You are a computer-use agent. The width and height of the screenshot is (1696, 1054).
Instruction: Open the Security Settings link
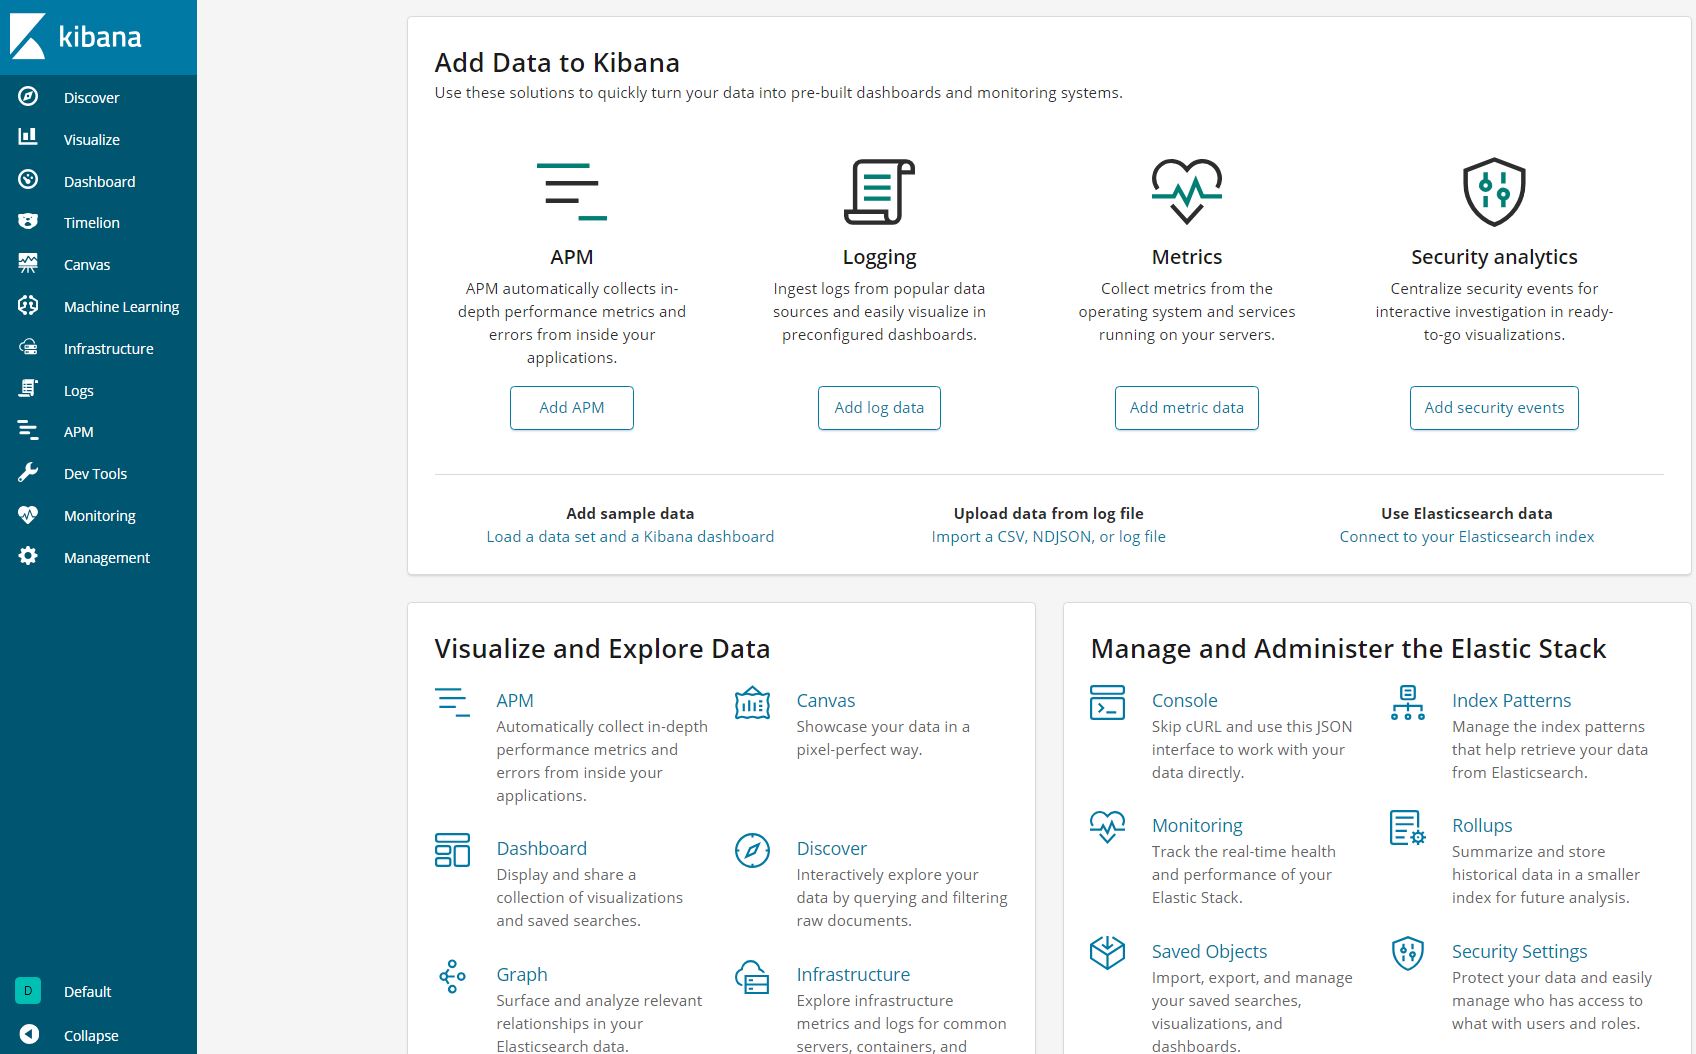1519,951
